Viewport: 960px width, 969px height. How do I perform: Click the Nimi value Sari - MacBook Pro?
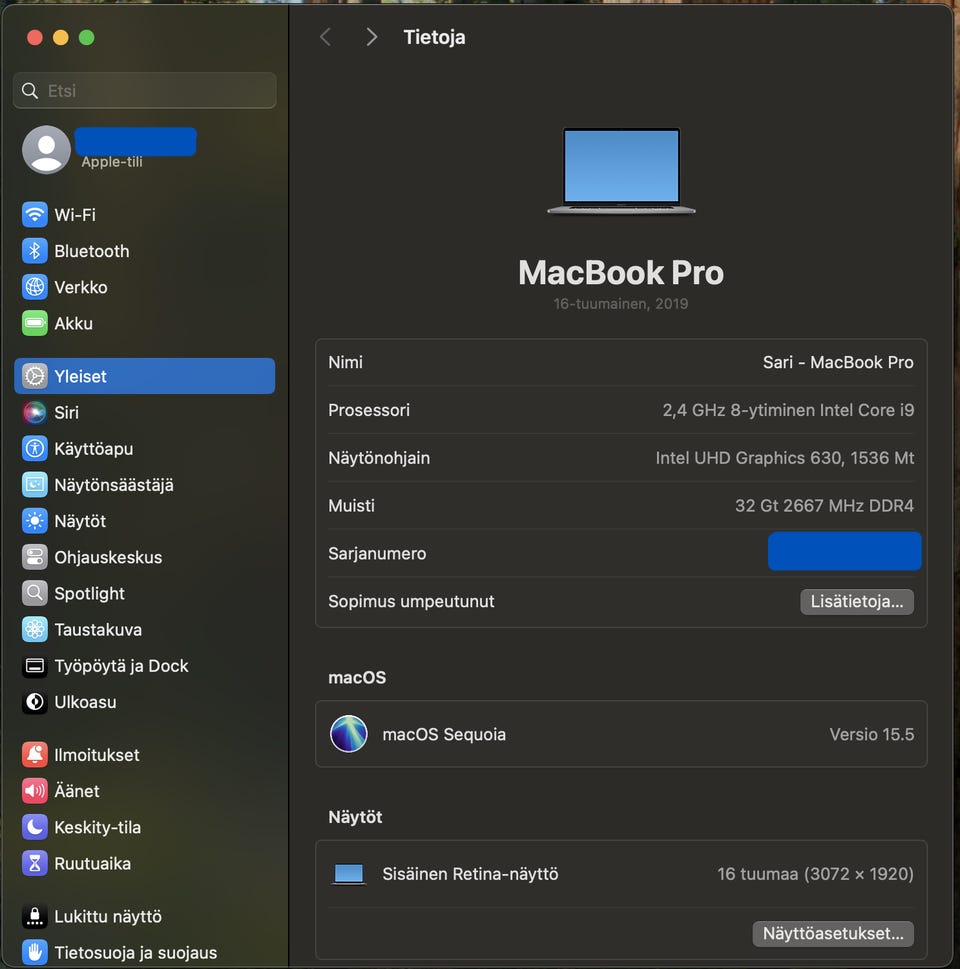pyautogui.click(x=838, y=362)
